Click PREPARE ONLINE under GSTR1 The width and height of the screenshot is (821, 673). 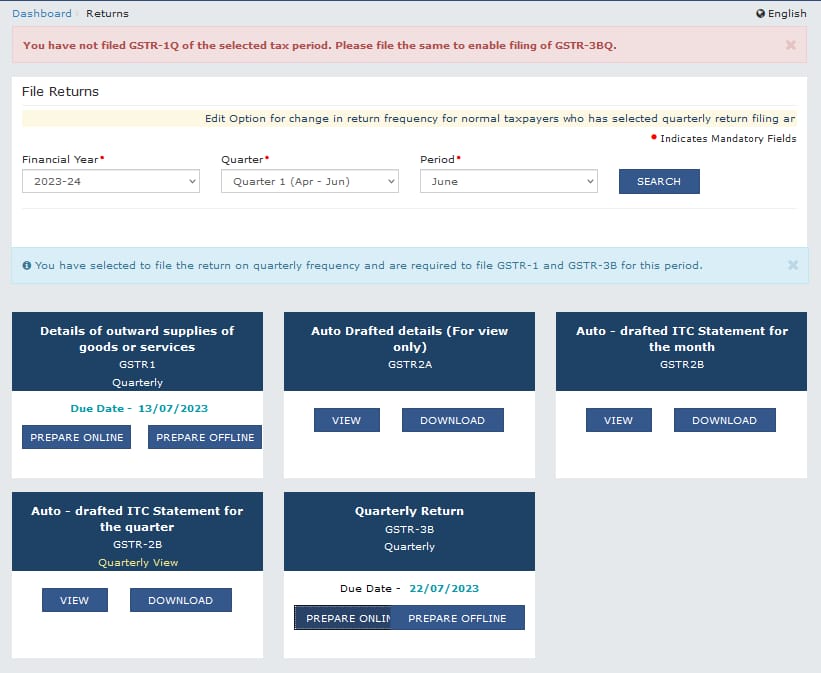tap(77, 437)
